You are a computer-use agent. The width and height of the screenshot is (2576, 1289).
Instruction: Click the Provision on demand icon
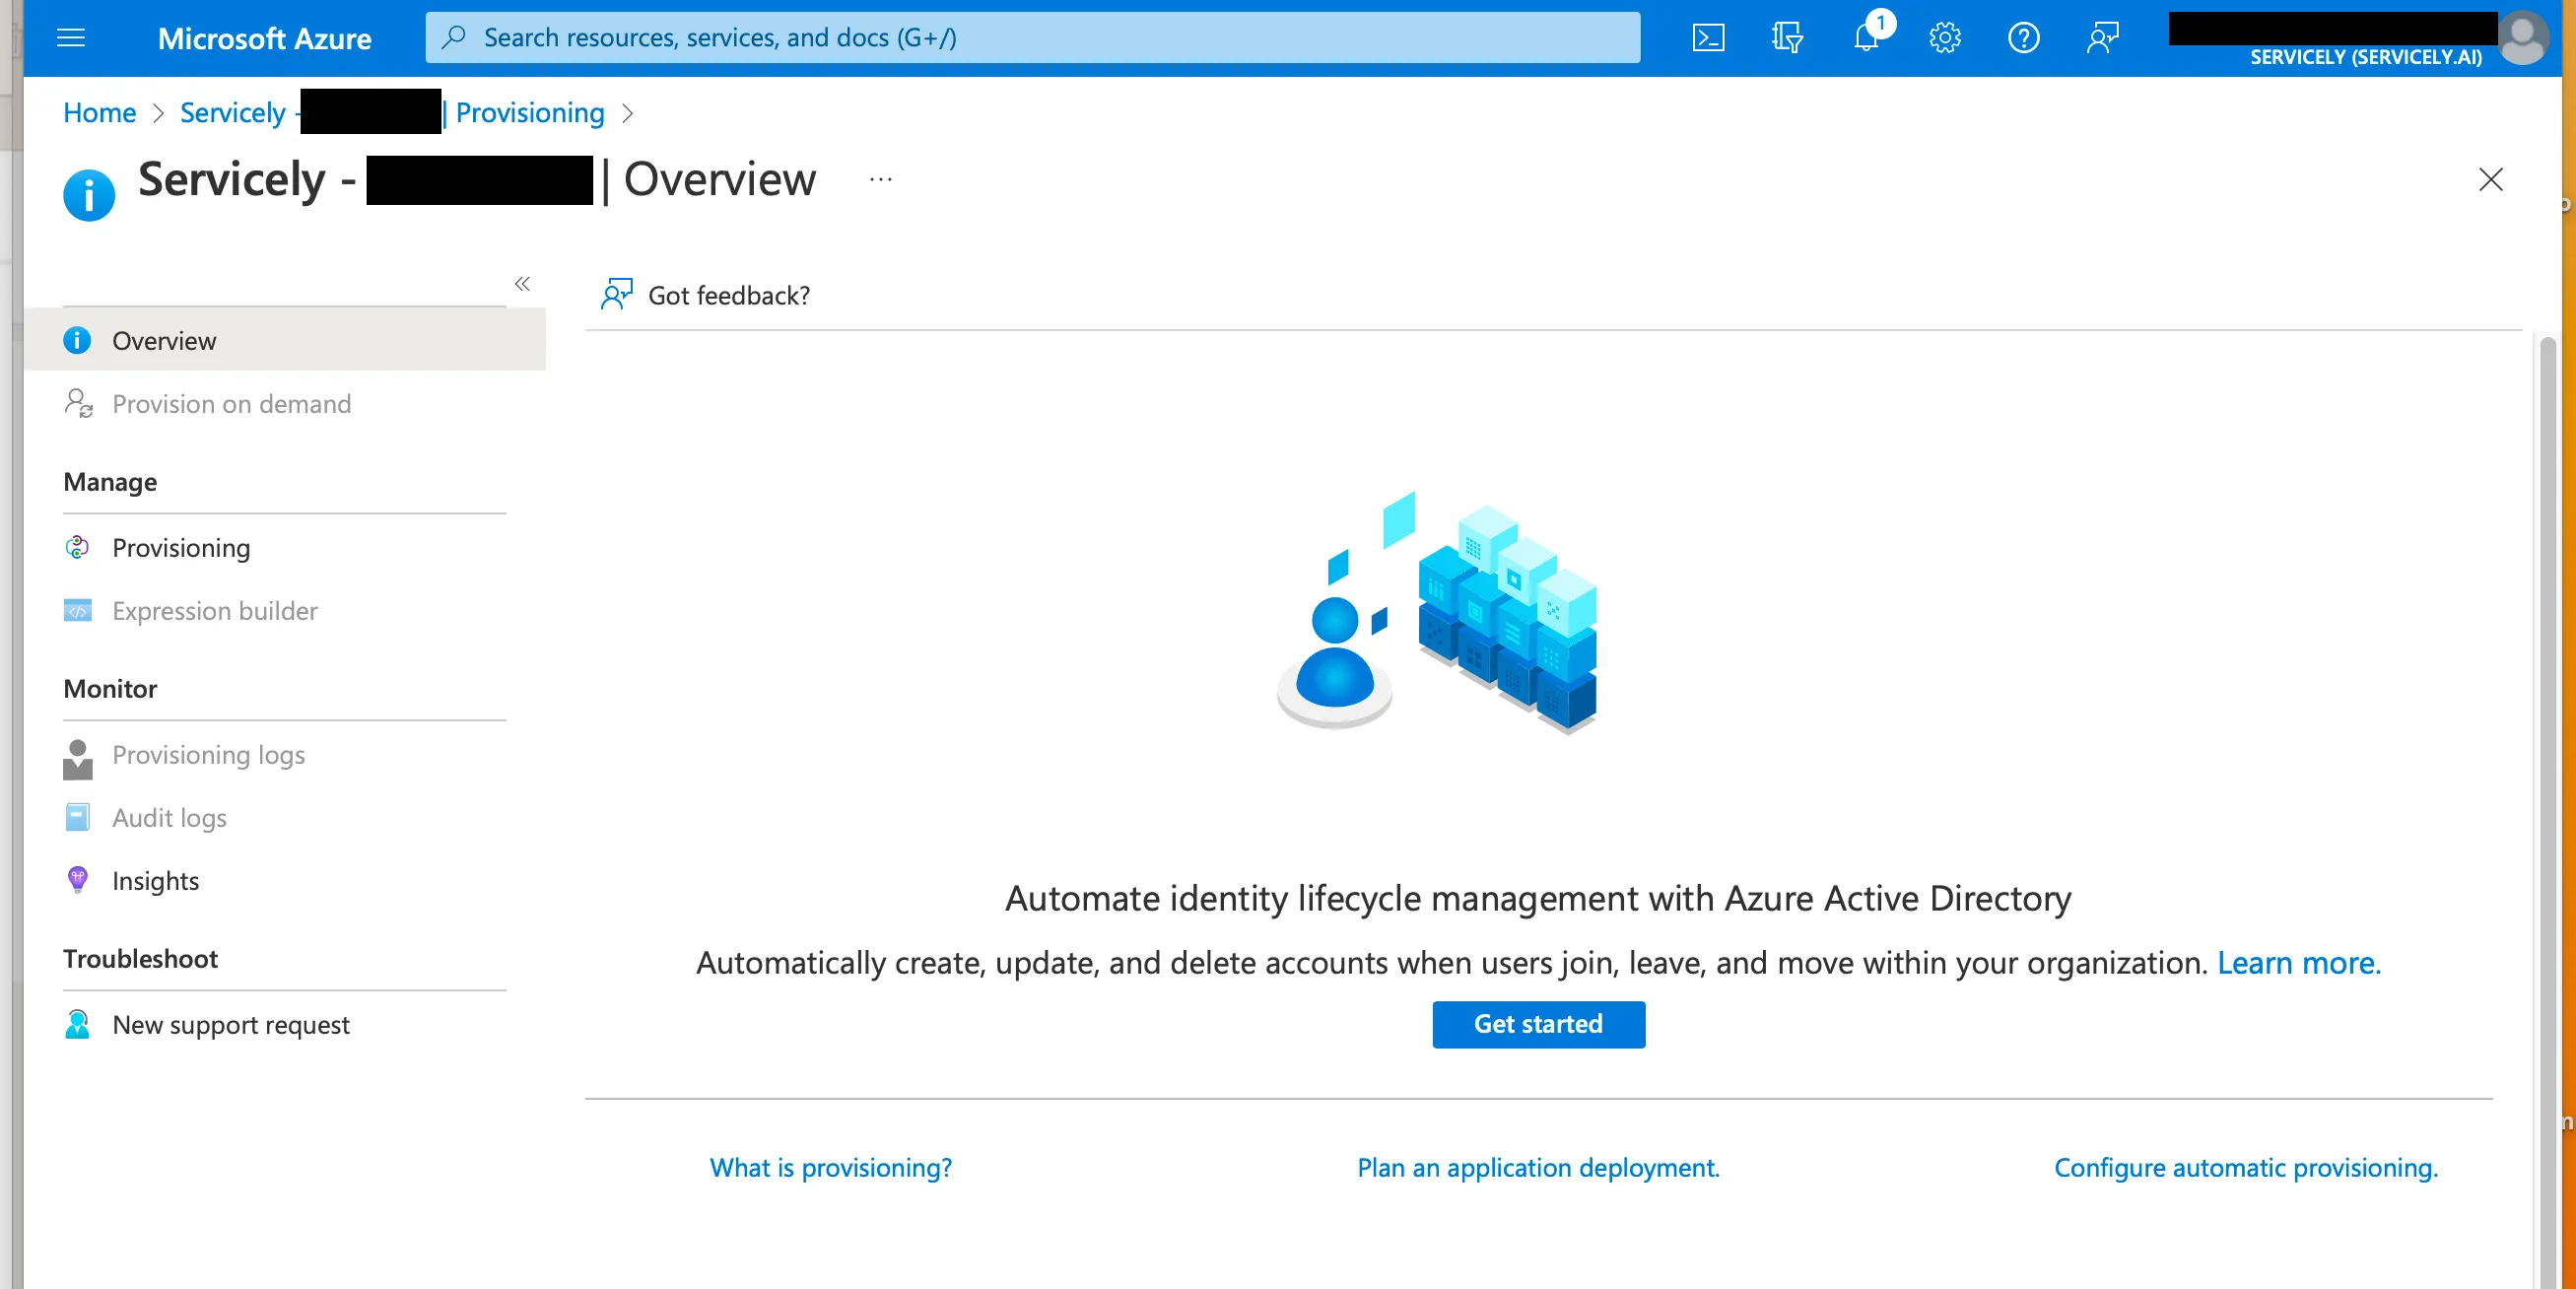[x=78, y=403]
